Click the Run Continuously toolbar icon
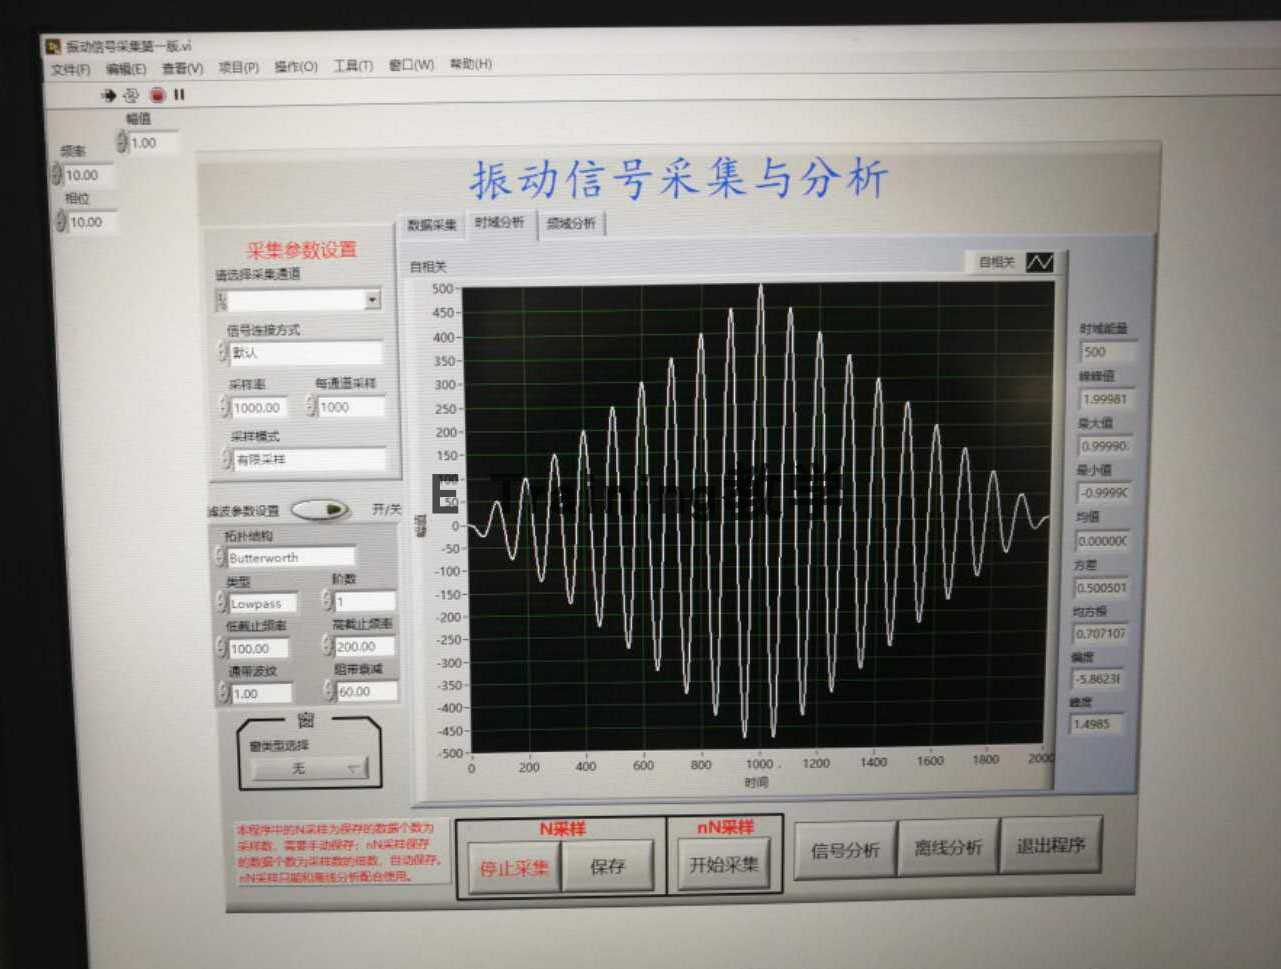 point(131,95)
